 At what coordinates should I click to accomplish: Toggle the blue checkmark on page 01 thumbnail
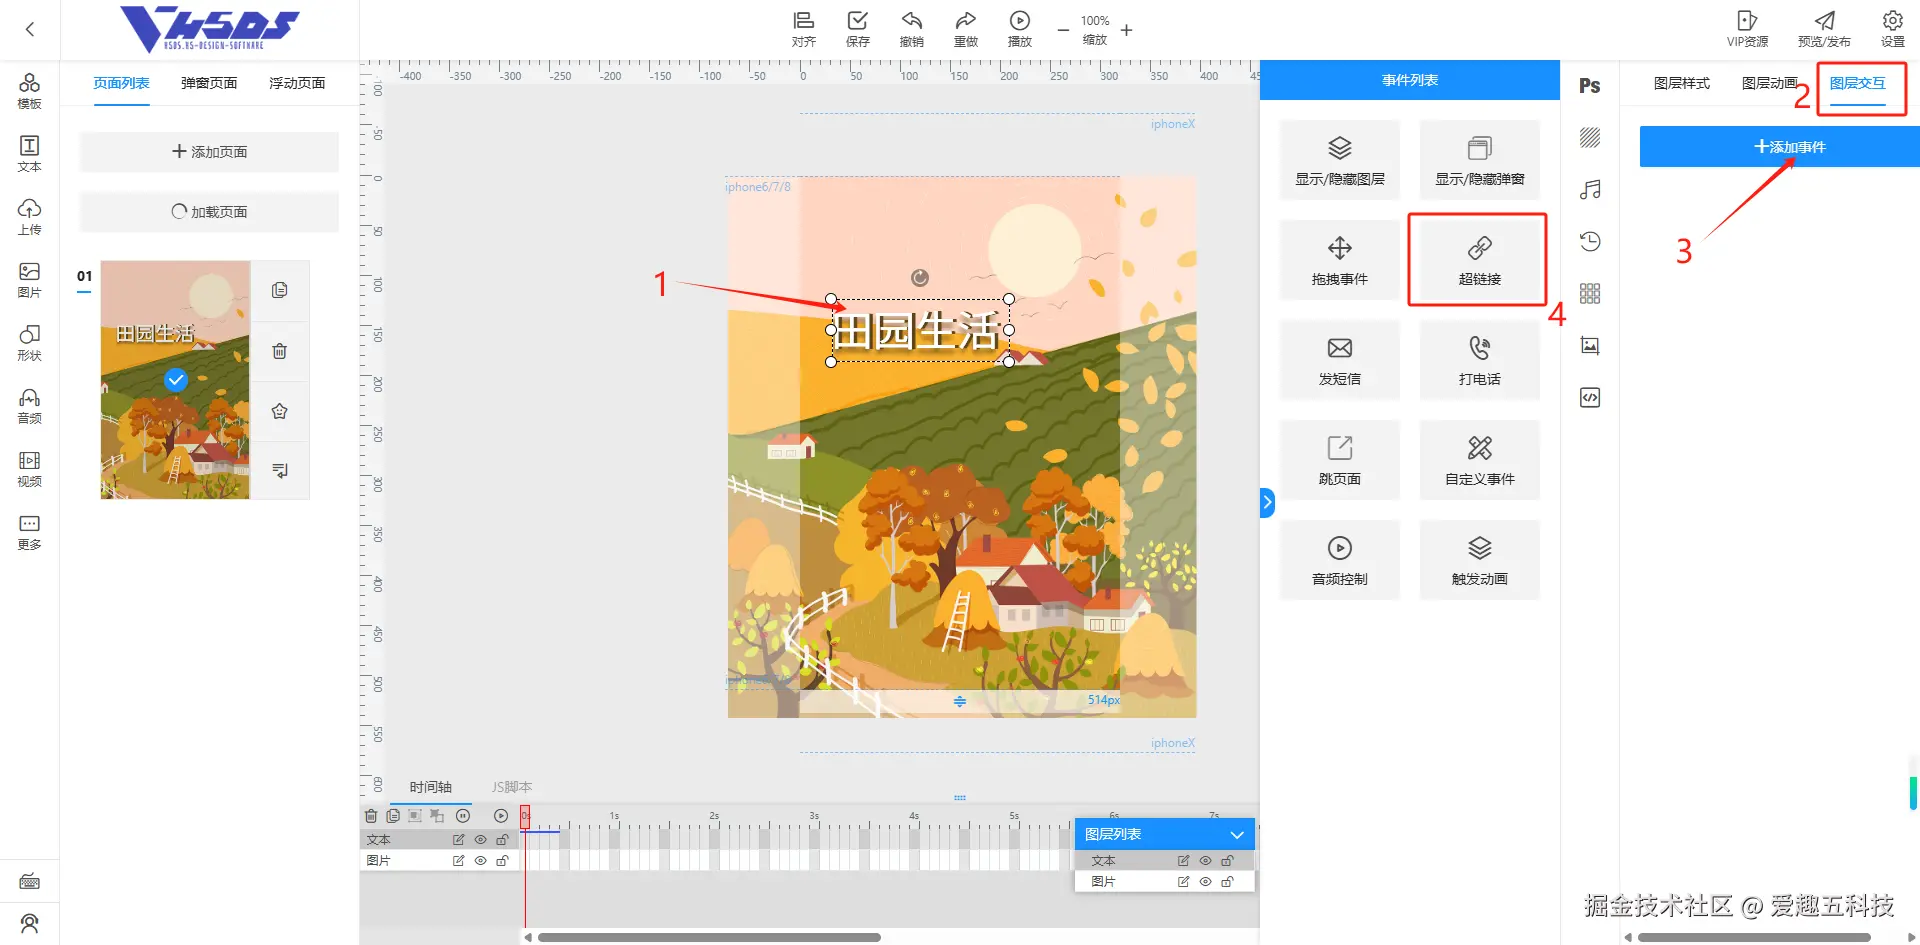coord(176,380)
